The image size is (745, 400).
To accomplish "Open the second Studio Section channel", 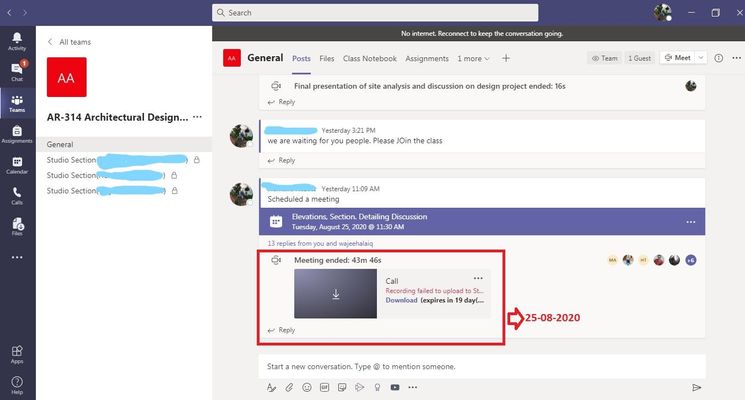I will click(124, 175).
